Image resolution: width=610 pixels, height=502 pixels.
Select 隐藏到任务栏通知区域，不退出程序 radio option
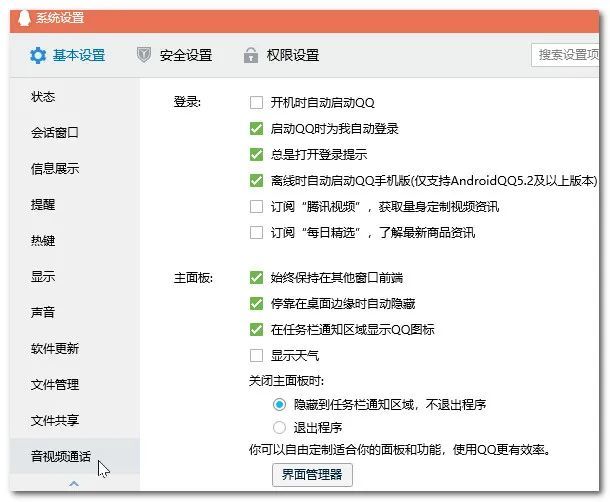[x=279, y=405]
